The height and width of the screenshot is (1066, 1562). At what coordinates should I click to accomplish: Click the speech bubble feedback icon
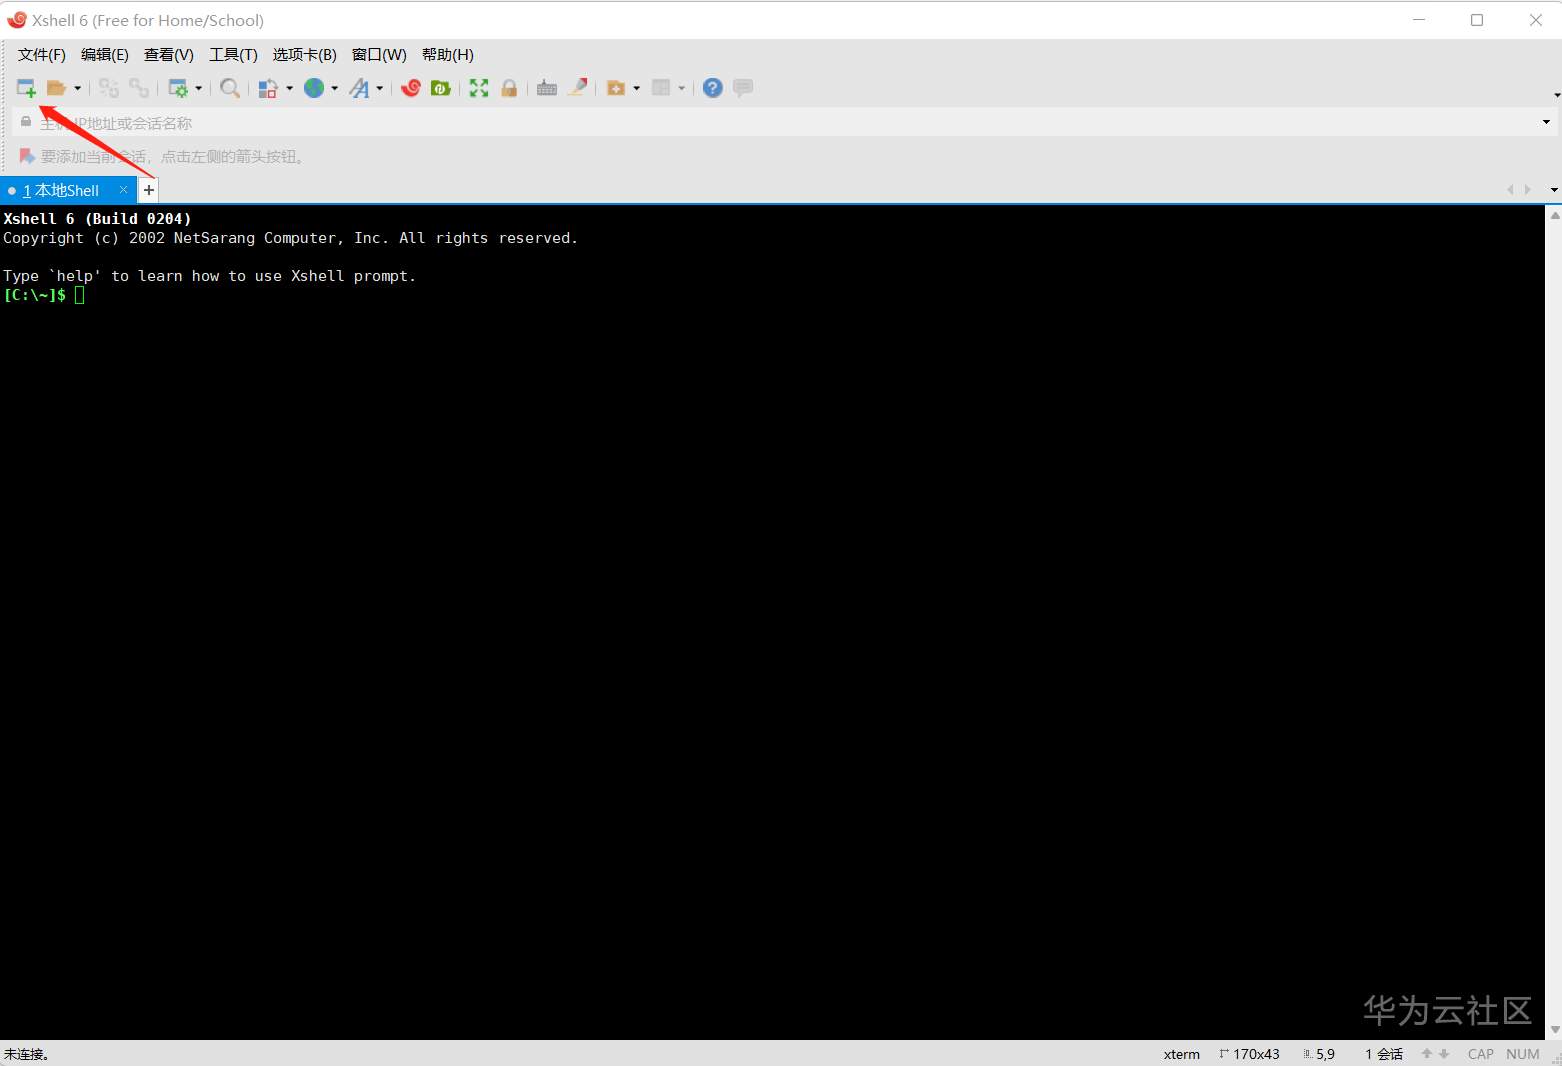point(743,88)
